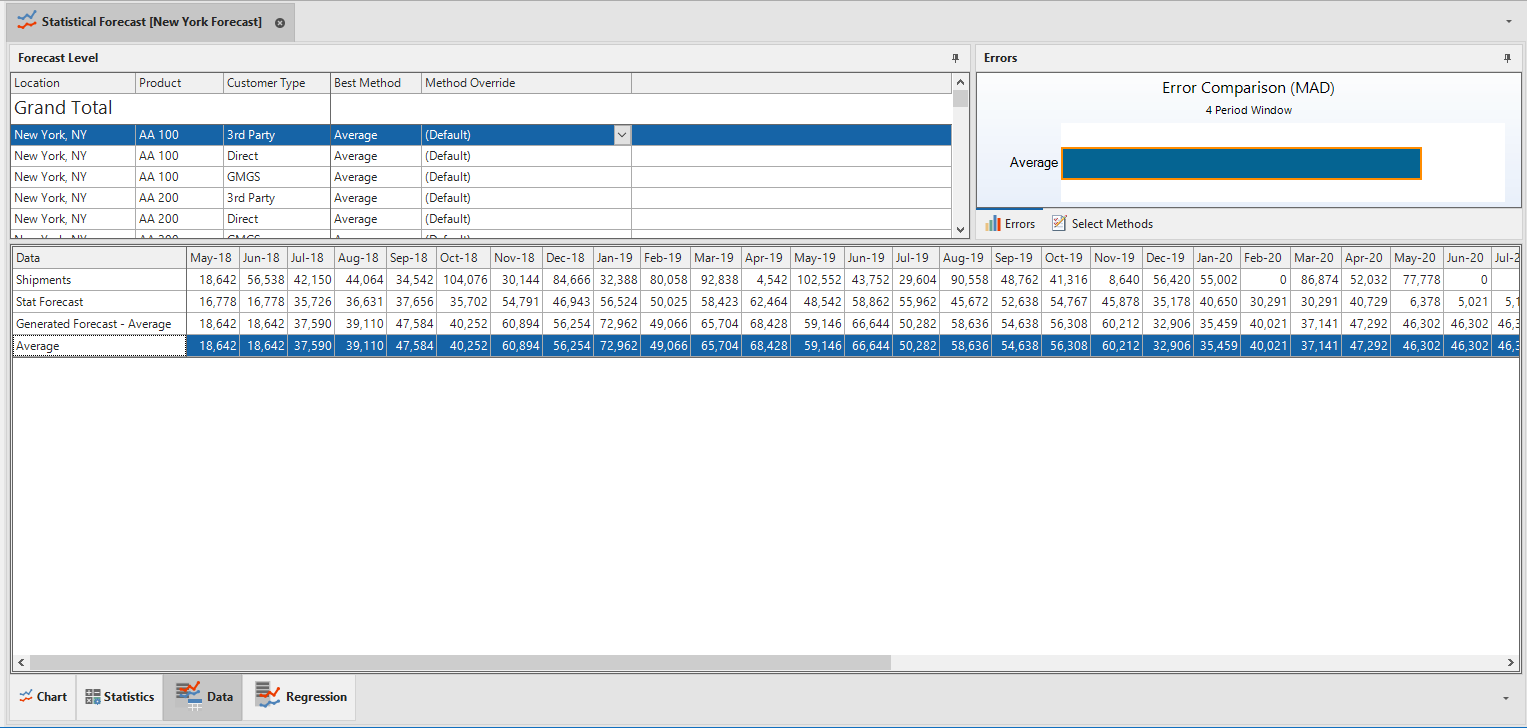Click the Average bar in Error Comparison
This screenshot has width=1527, height=728.
(x=1241, y=163)
